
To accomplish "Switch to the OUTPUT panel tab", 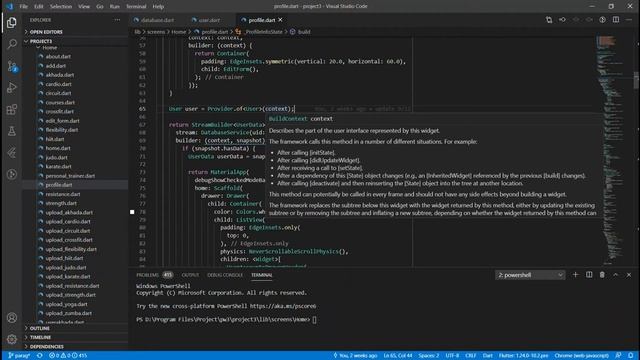I will coord(190,275).
